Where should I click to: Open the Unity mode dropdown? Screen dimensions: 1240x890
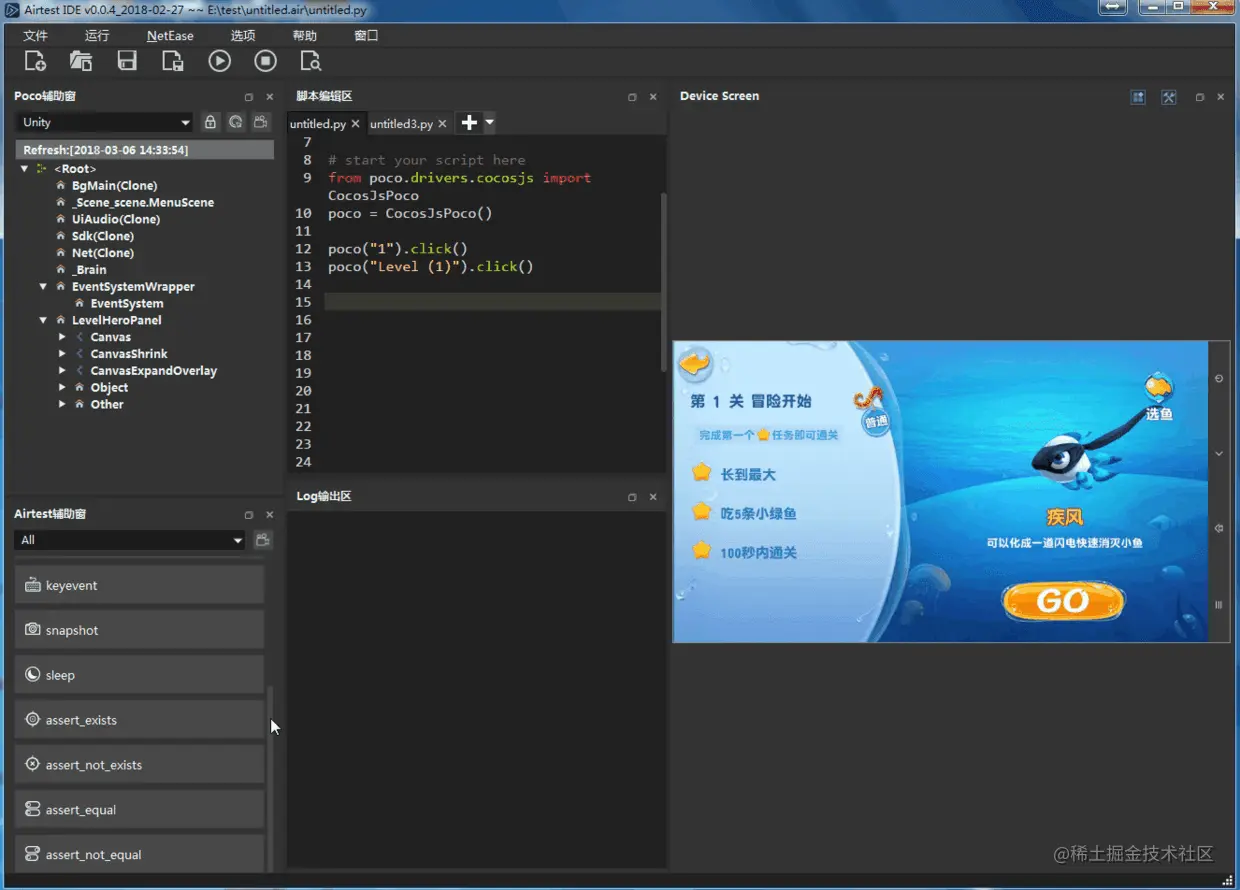coord(104,122)
